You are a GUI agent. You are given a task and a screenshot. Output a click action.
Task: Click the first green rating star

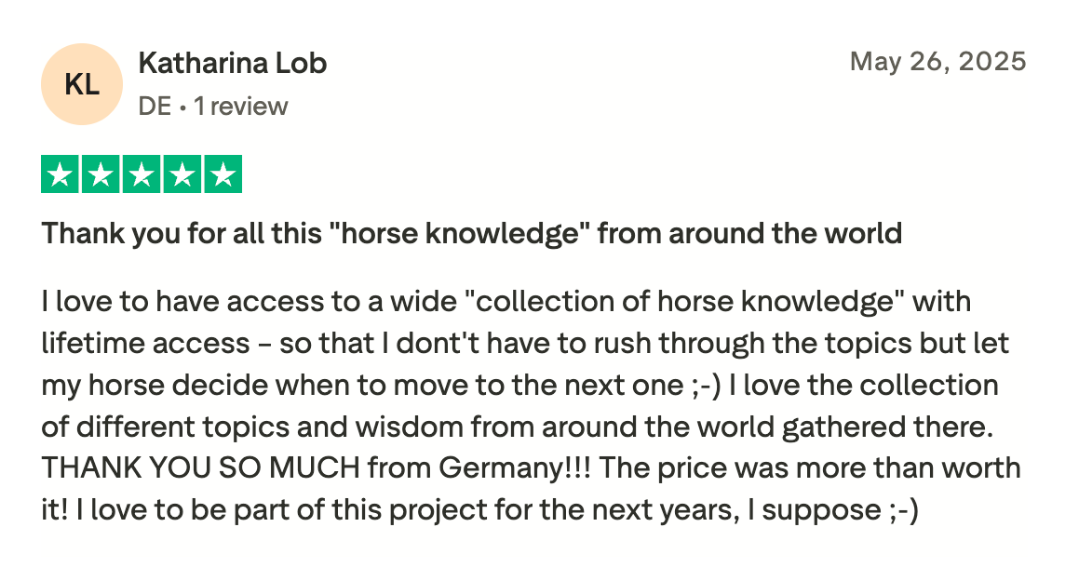(60, 174)
